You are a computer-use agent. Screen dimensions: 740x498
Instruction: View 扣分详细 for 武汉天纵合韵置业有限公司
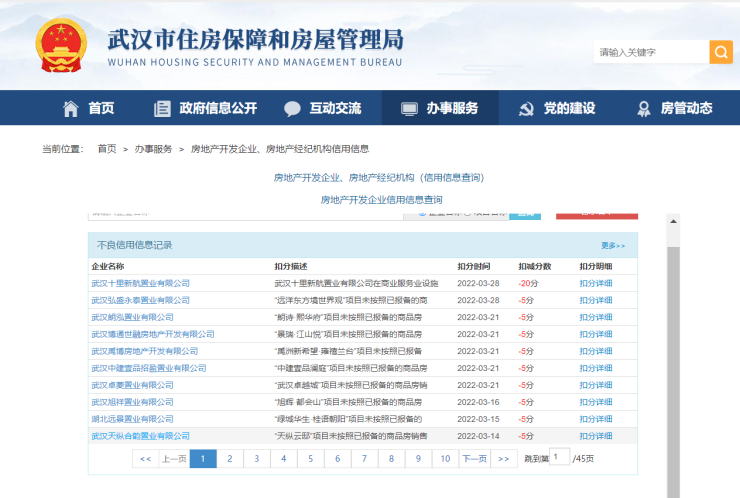[x=596, y=436]
